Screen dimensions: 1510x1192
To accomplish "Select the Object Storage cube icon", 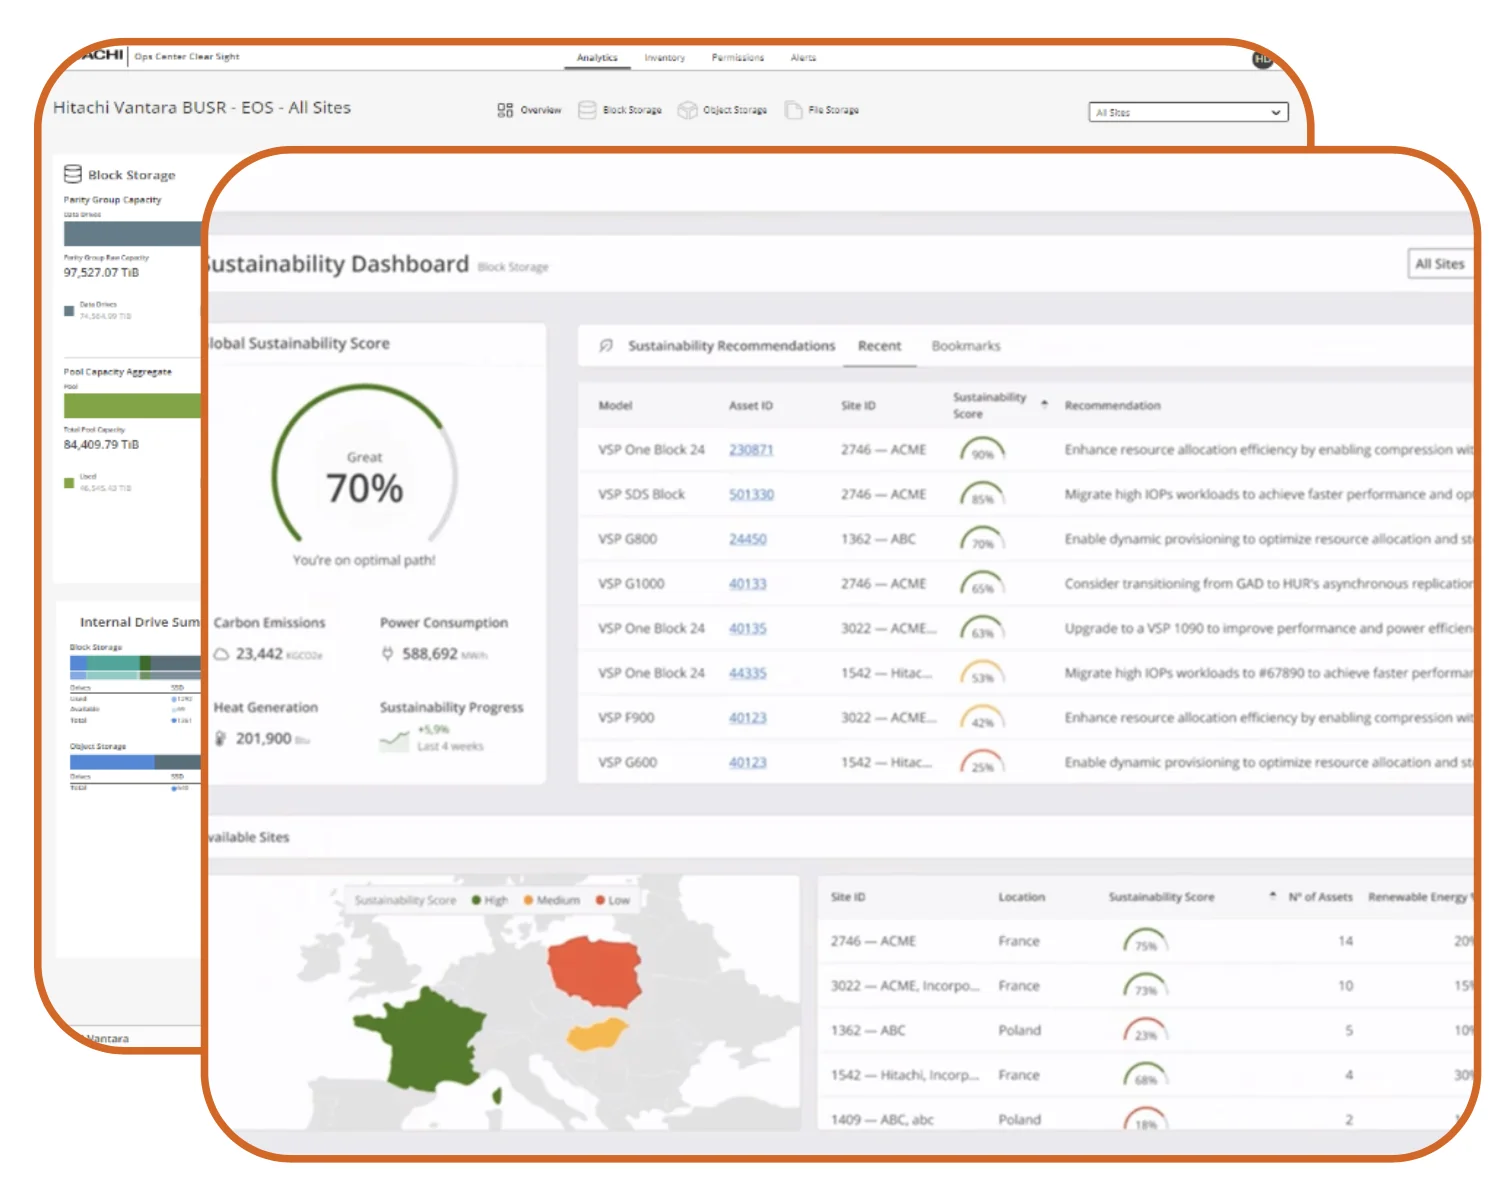I will (687, 110).
